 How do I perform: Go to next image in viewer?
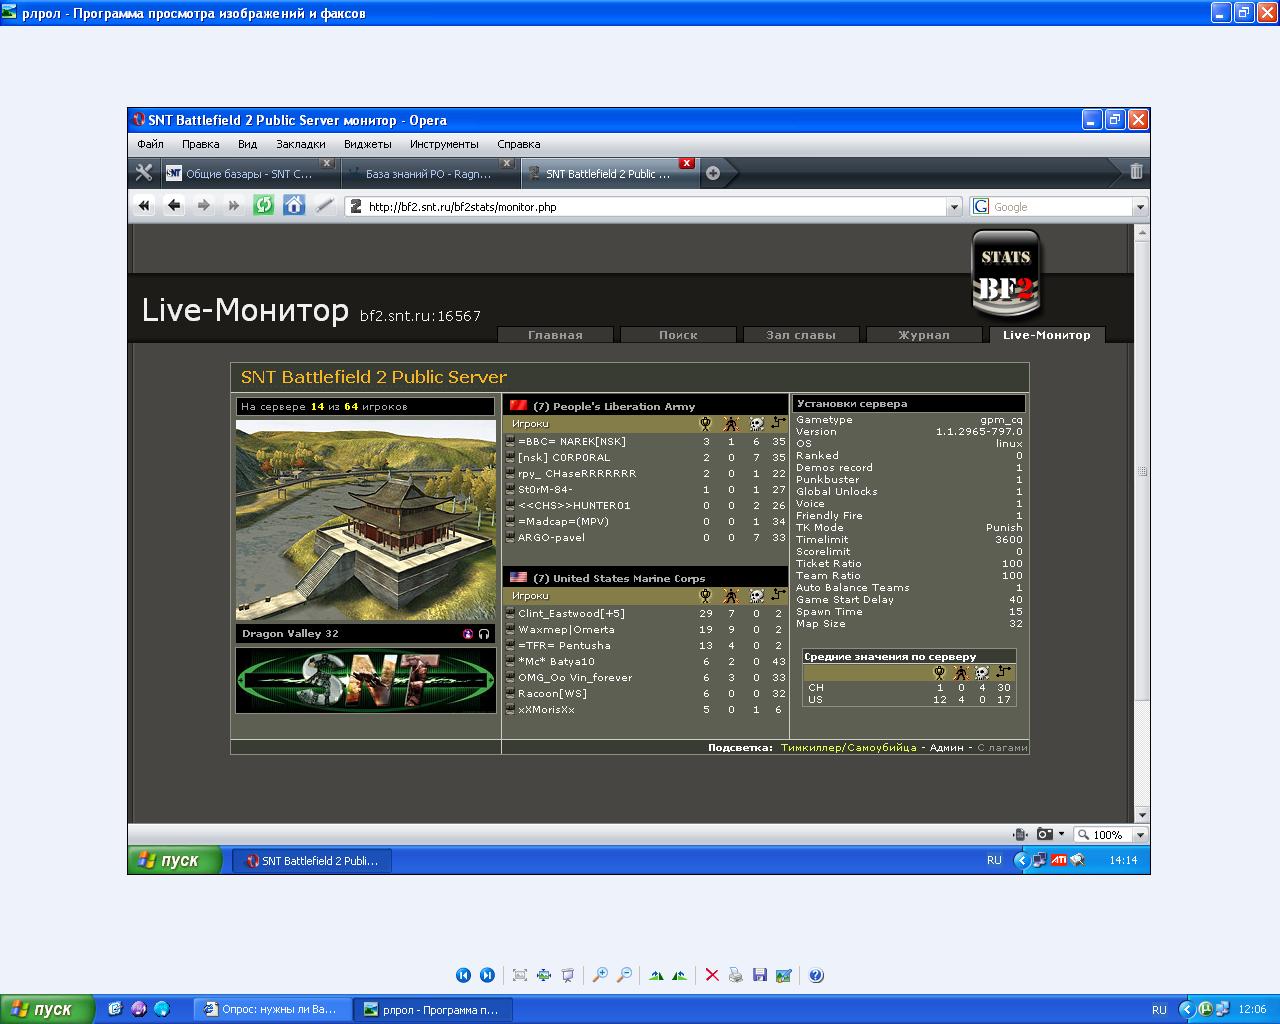487,975
